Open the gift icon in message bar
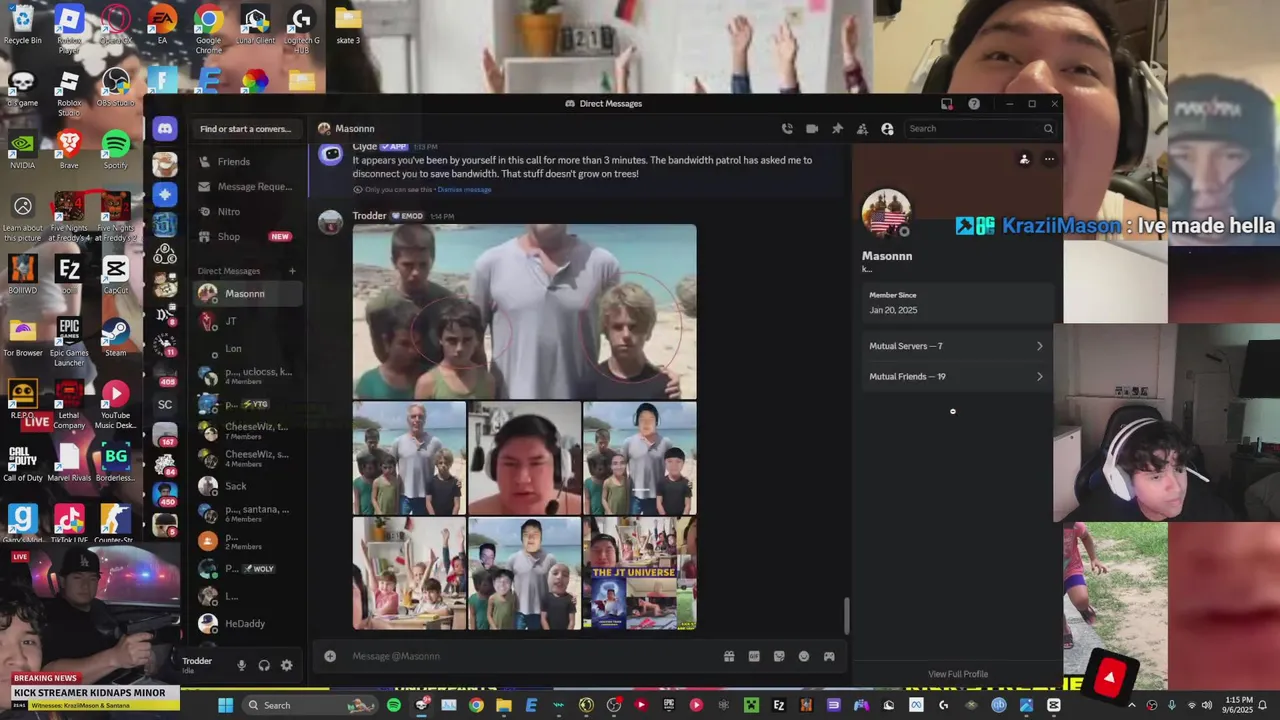 tap(729, 656)
